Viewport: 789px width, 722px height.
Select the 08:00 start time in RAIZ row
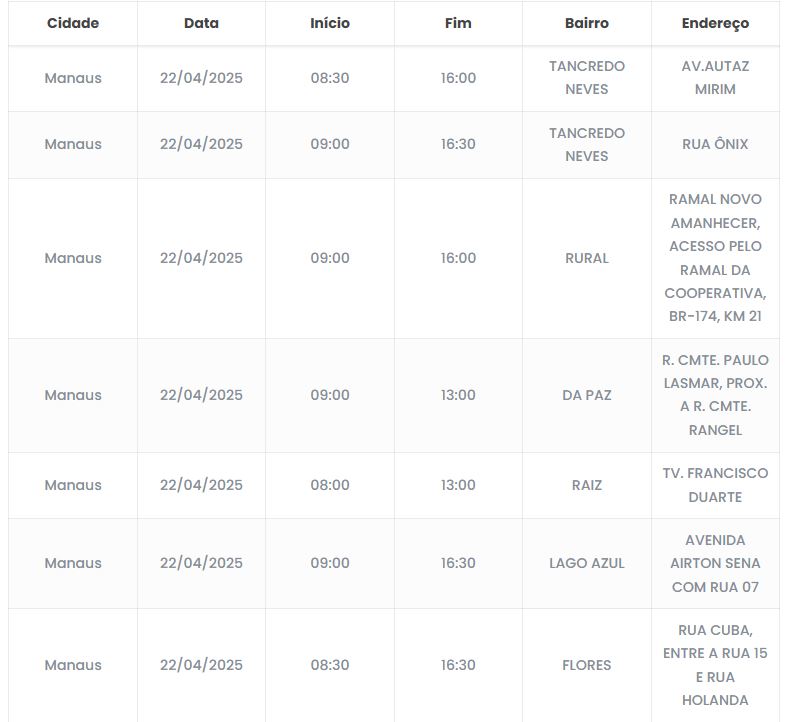click(330, 485)
